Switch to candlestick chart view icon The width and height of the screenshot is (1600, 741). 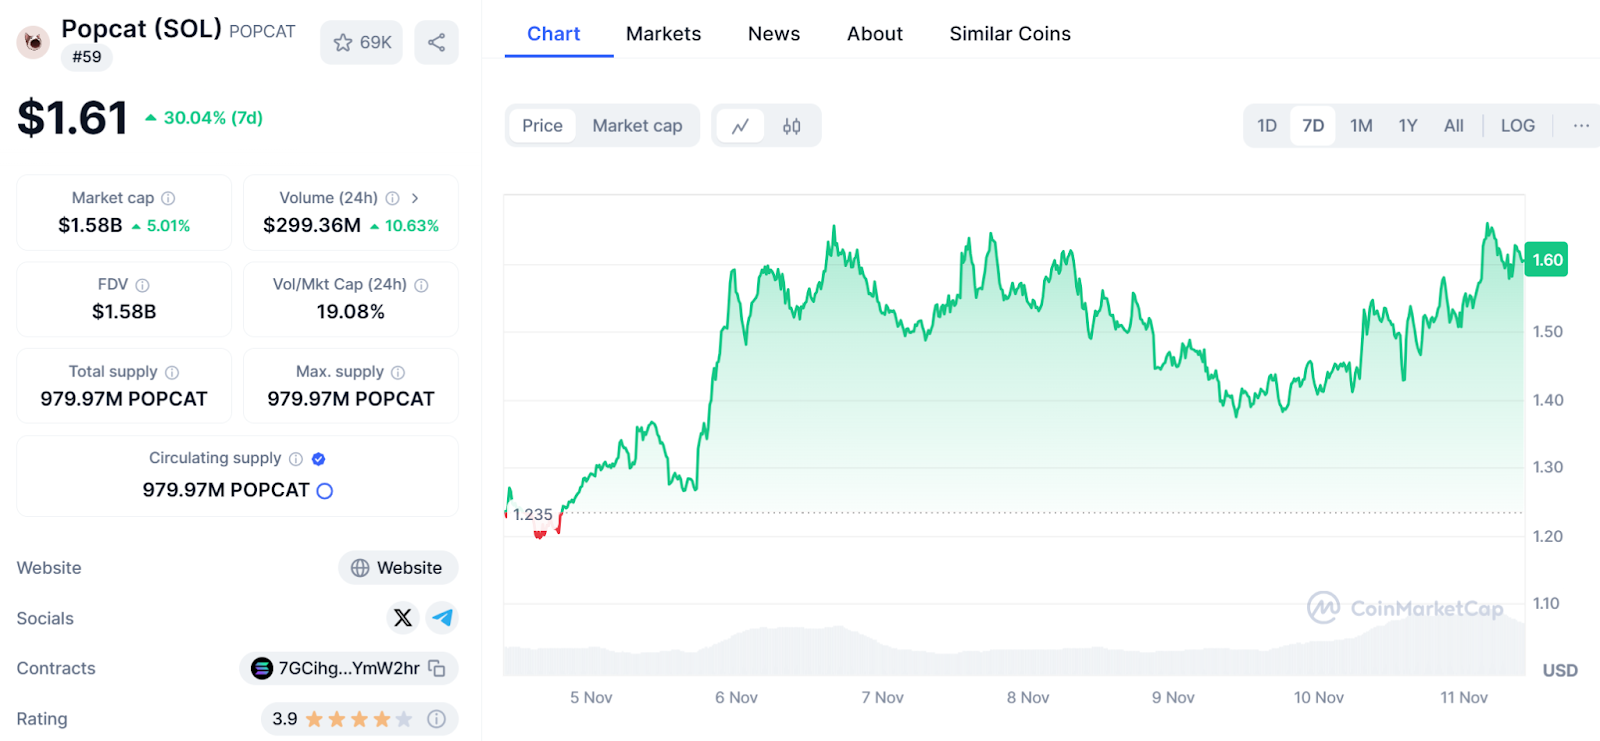click(791, 126)
